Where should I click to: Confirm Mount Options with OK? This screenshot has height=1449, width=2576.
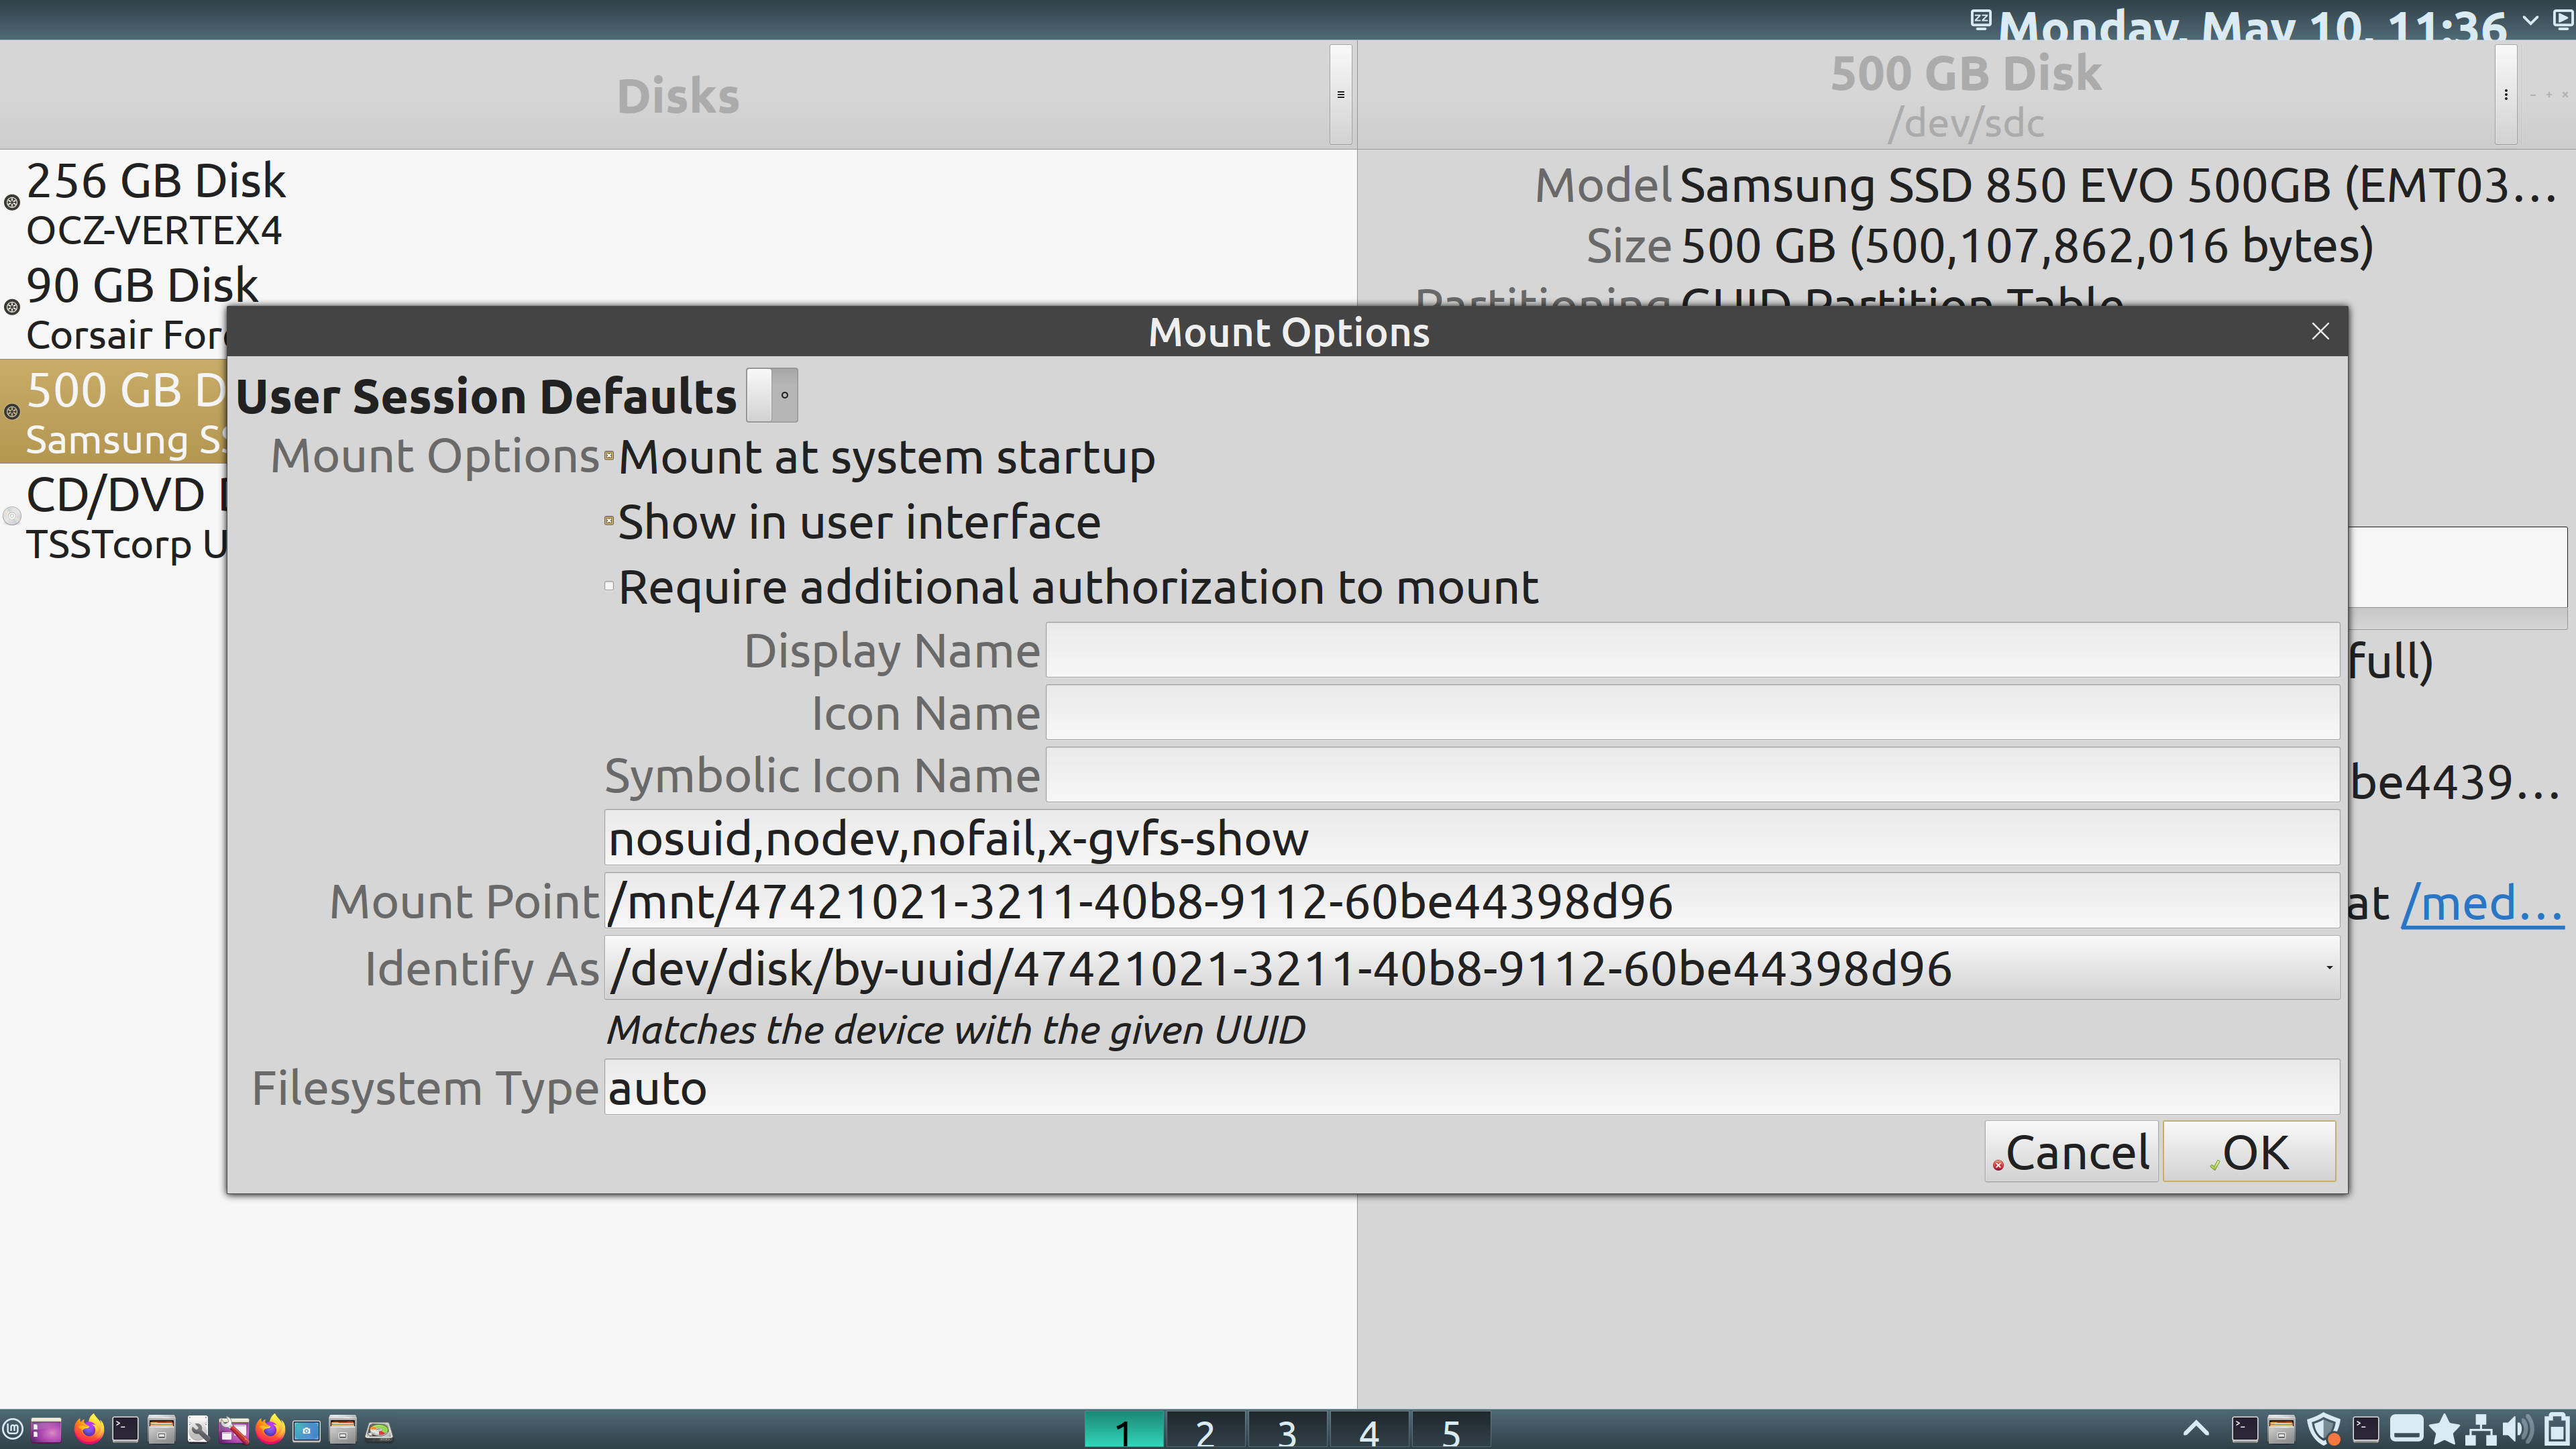(x=2249, y=1152)
